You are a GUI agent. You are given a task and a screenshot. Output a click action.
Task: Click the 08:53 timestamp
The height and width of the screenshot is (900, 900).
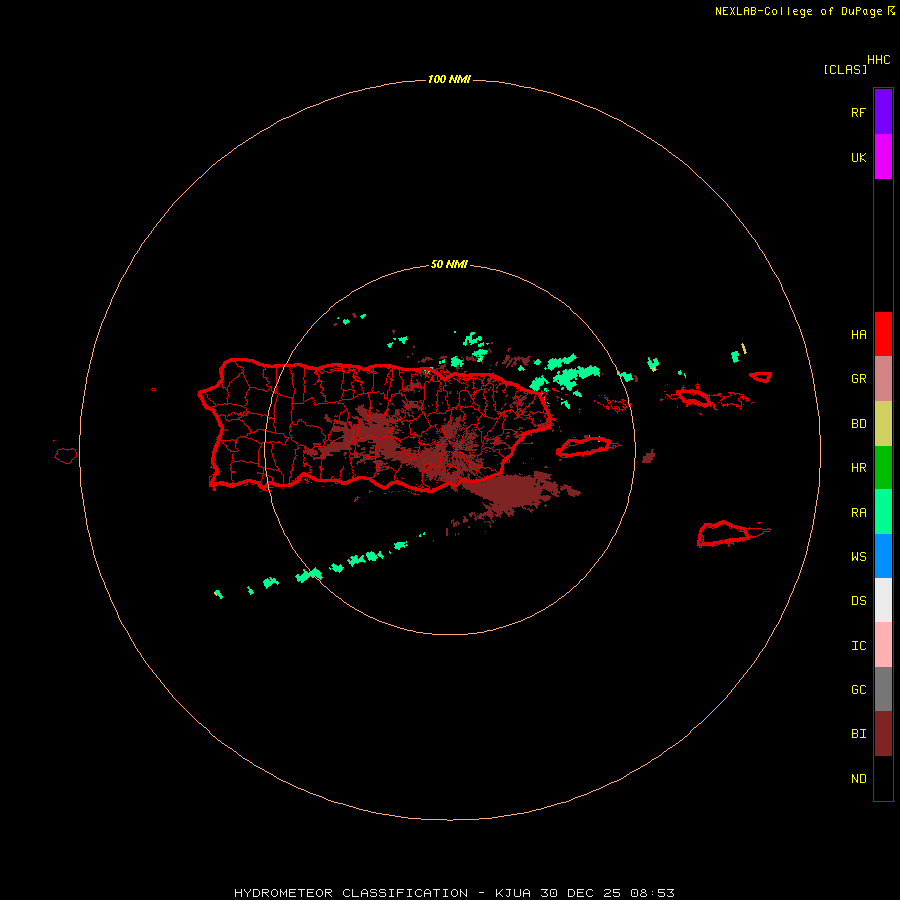pos(652,893)
